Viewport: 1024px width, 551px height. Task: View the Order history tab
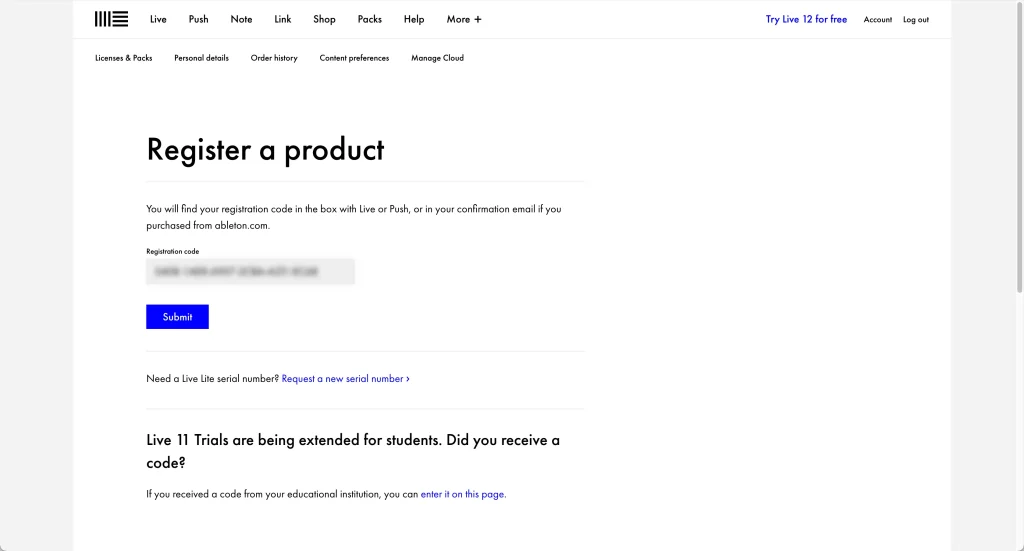[x=274, y=58]
